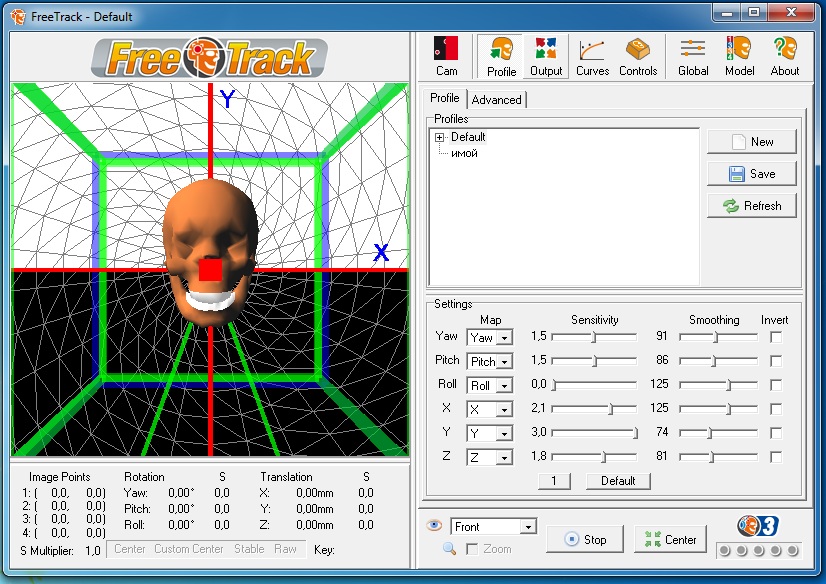Select the имой profile entry
The image size is (826, 584).
[x=464, y=153]
